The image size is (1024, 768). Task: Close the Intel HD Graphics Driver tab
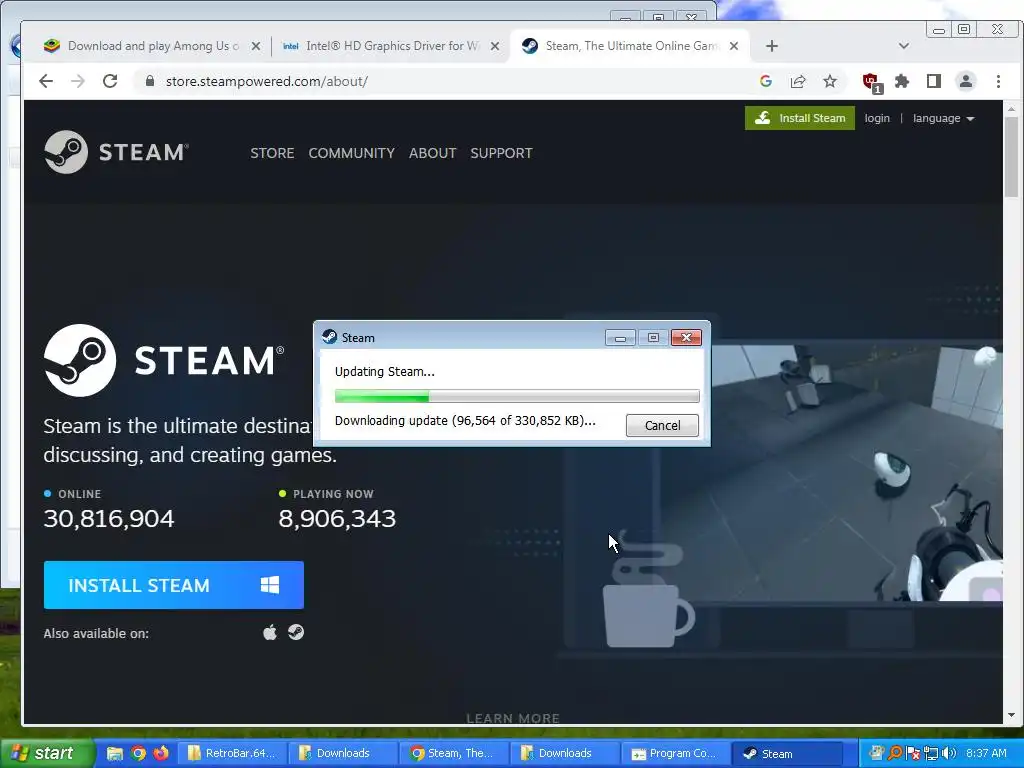pos(495,46)
